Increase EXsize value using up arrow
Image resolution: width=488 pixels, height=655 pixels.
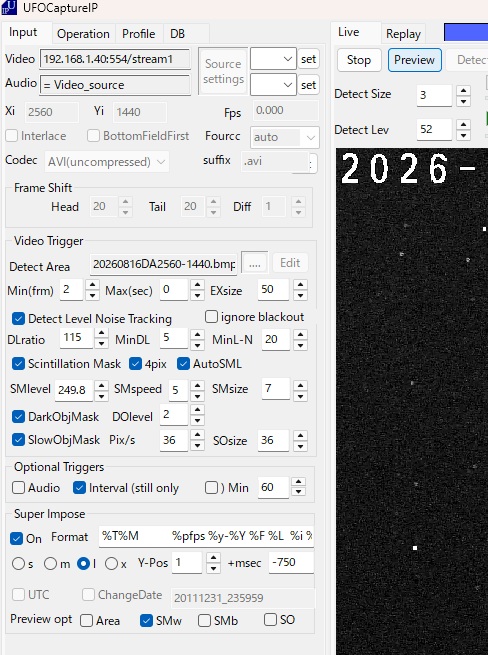tap(300, 285)
